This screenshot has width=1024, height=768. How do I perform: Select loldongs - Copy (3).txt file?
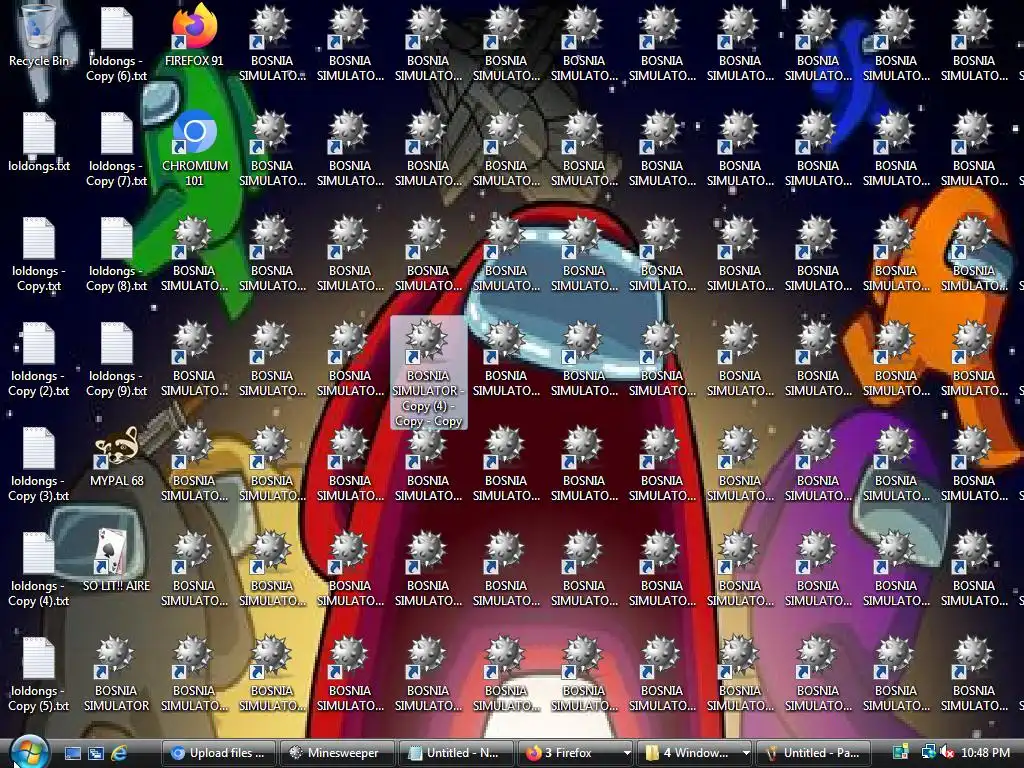[39, 464]
